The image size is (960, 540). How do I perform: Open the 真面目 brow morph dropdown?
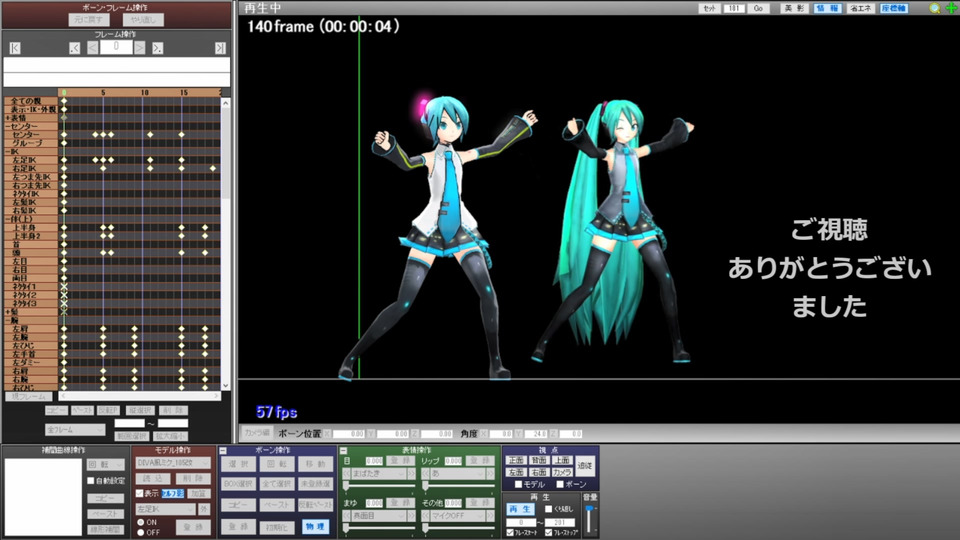click(x=378, y=516)
